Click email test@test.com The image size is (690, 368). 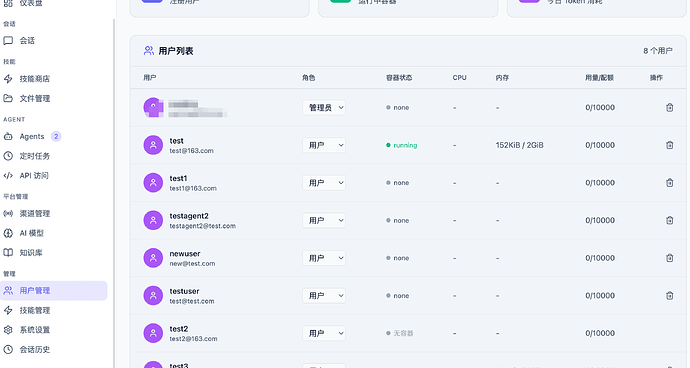(192, 301)
